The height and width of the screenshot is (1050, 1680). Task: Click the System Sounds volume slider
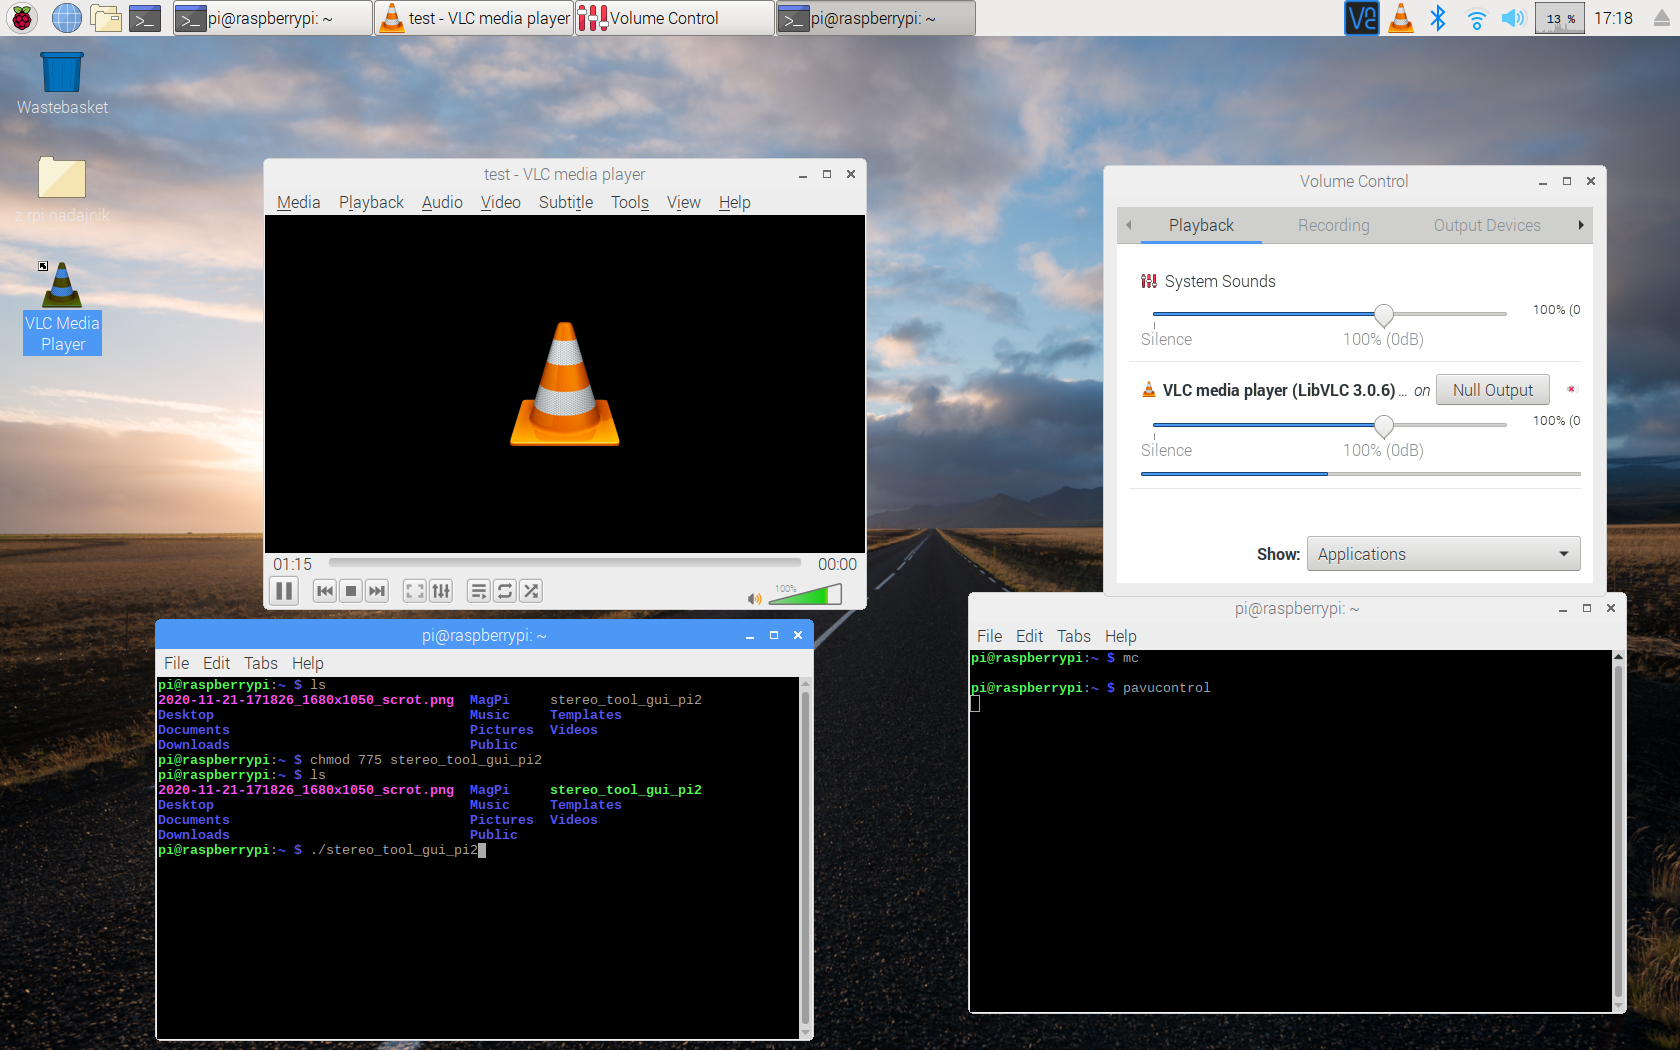1329,314
